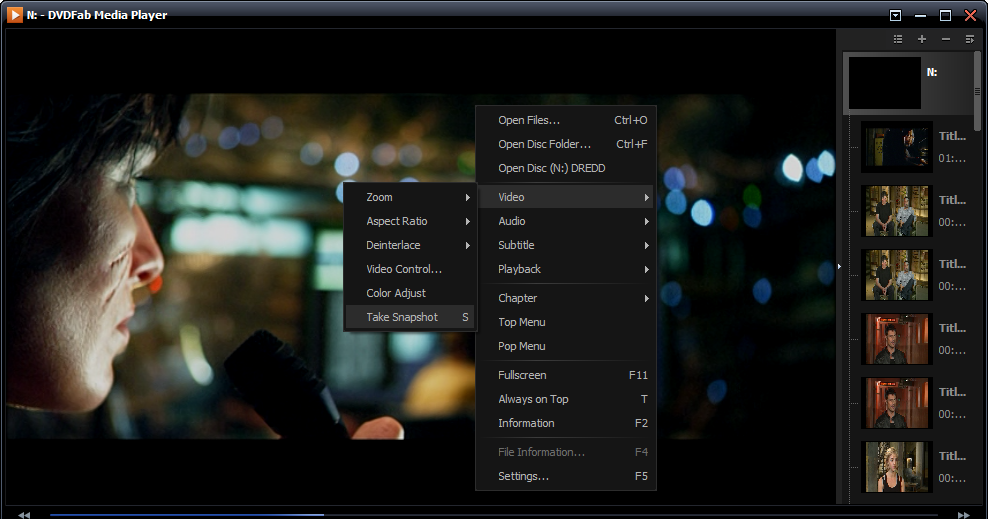Expand the Audio submenu
Screen dimensions: 988x519
566,221
